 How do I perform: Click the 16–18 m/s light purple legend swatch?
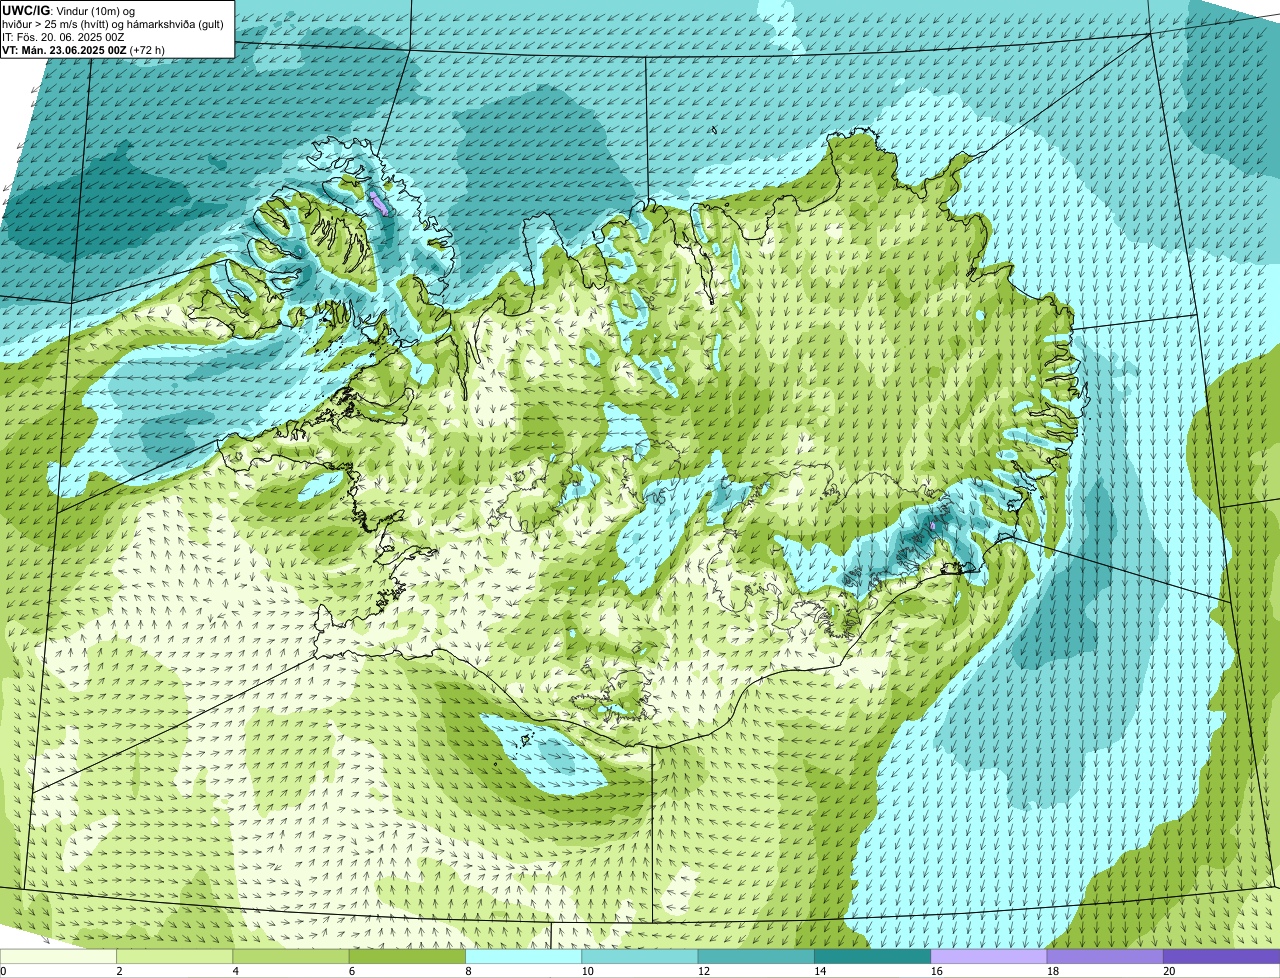[x=988, y=956]
